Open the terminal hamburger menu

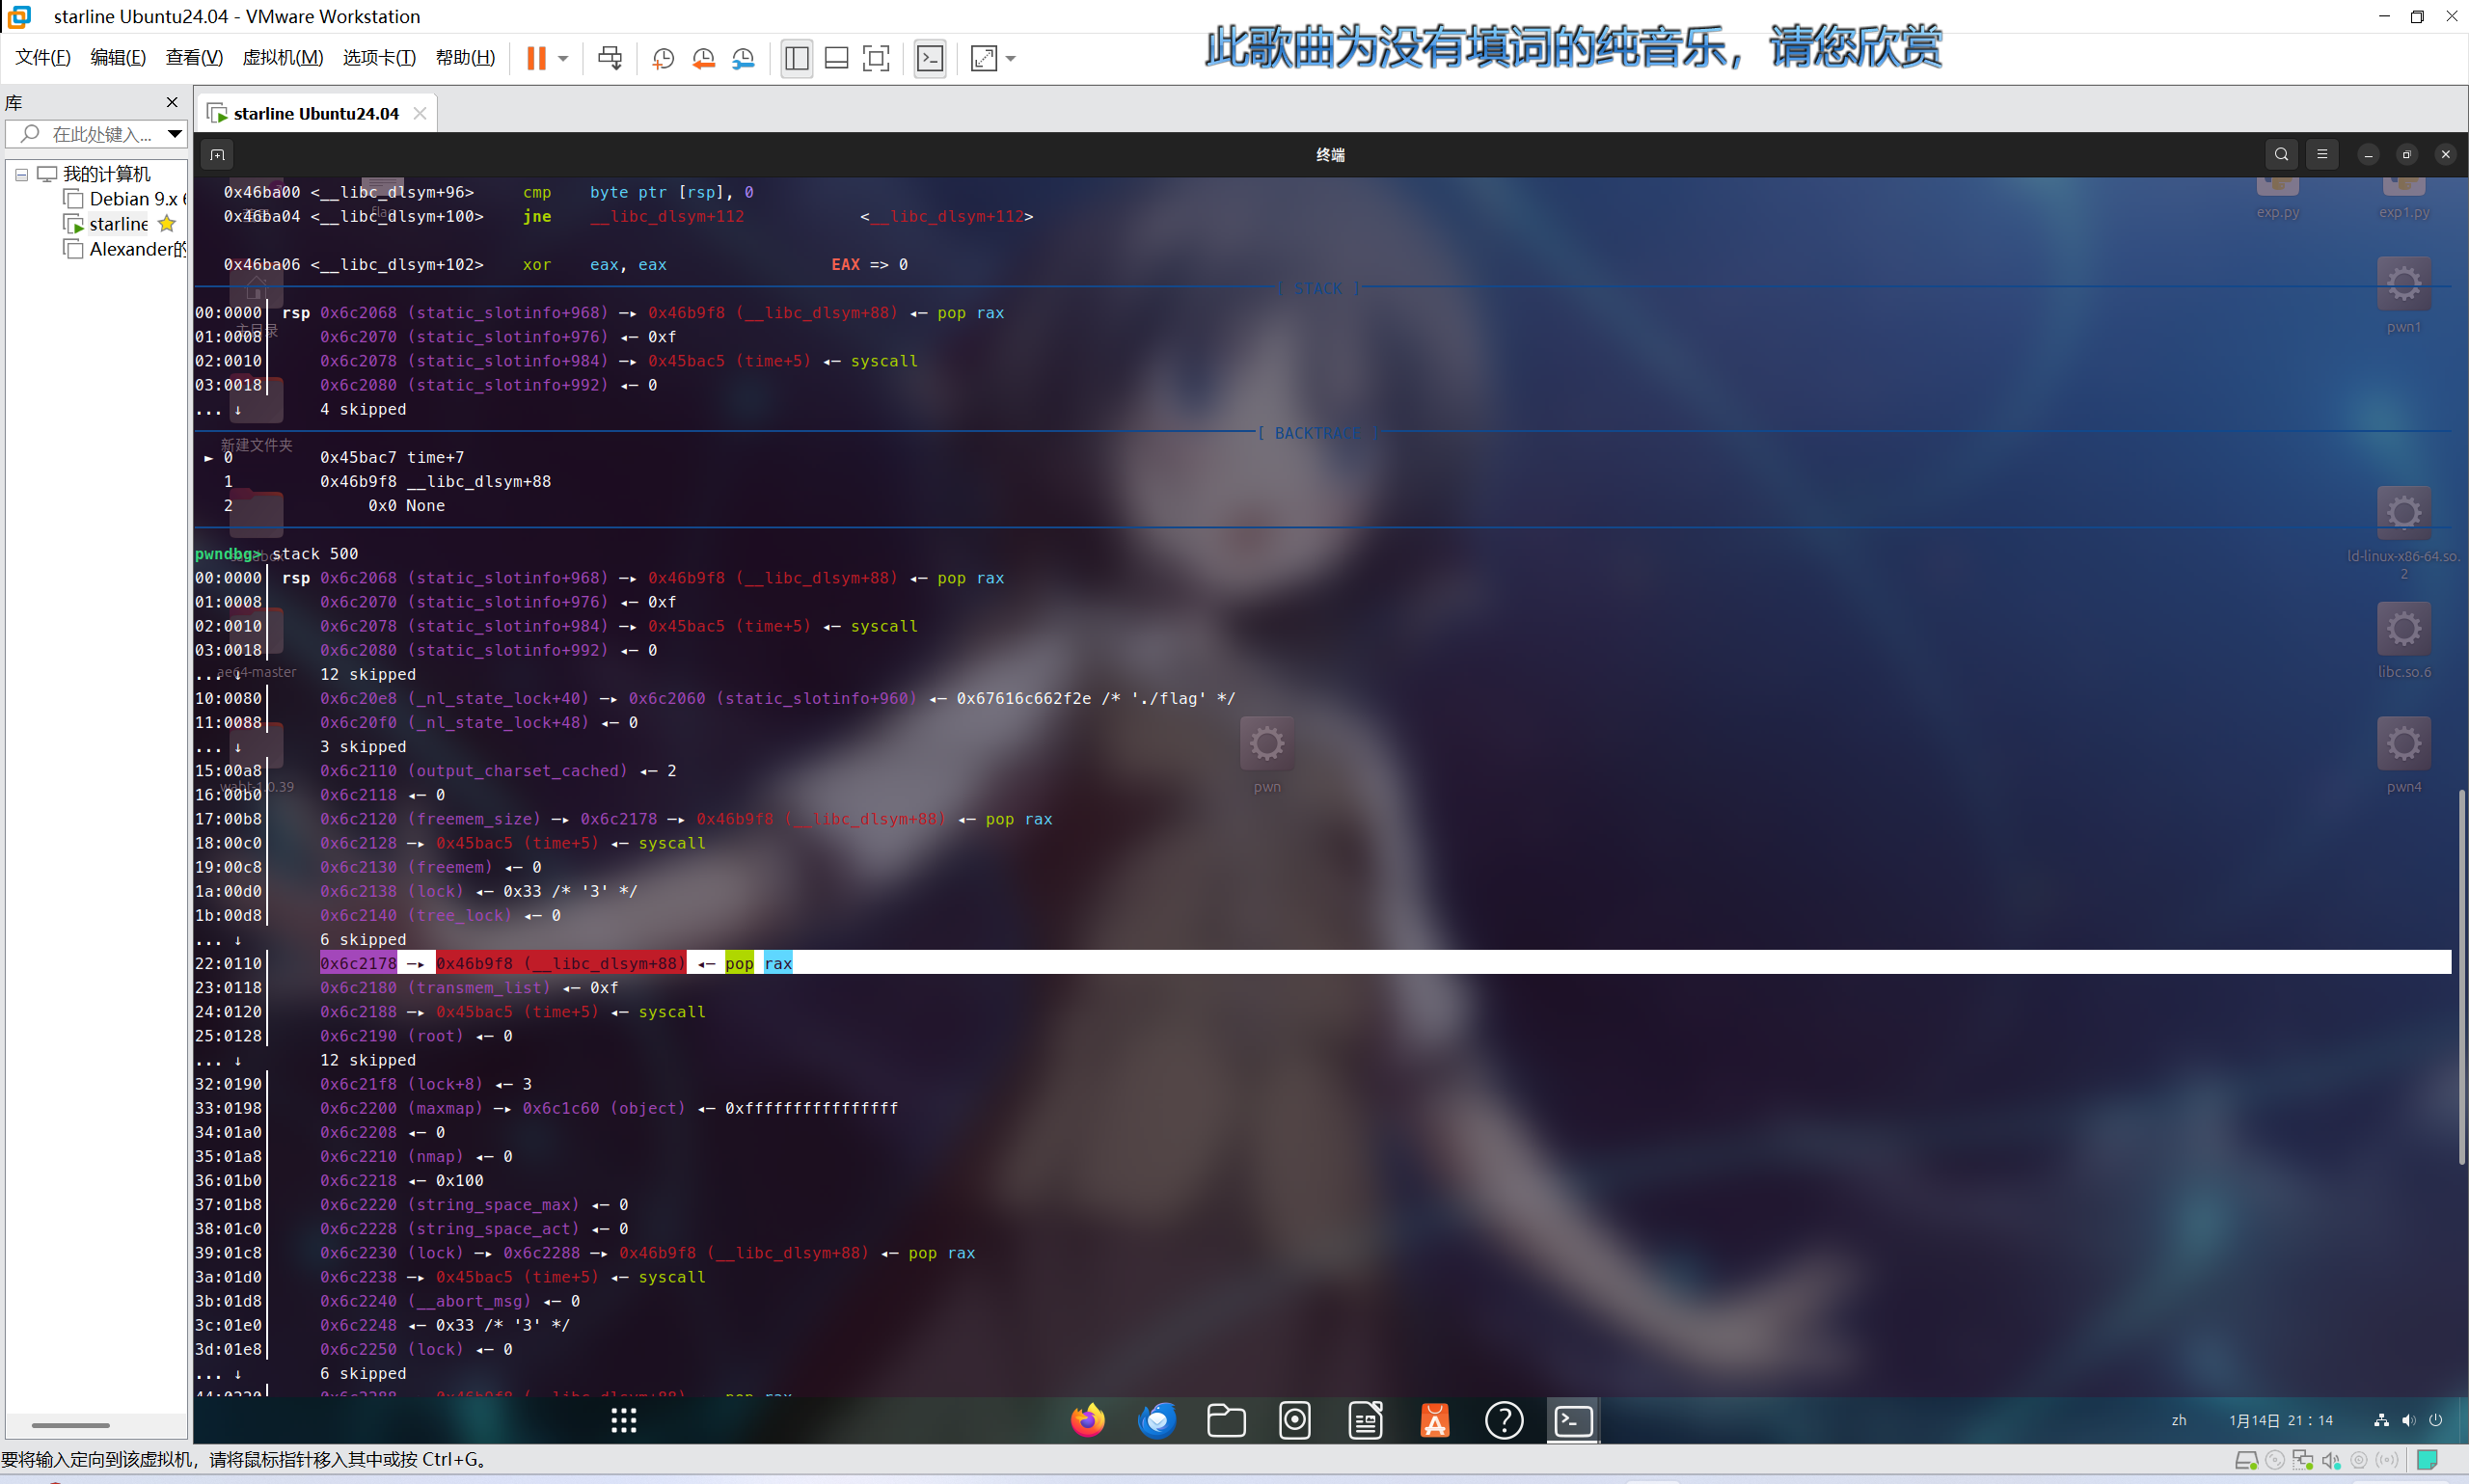[2322, 154]
